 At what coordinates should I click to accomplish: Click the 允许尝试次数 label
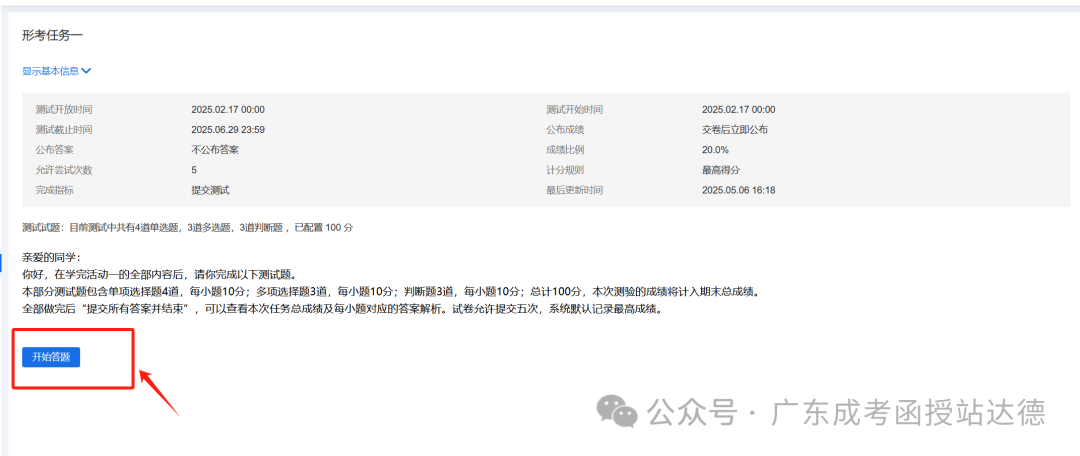(x=64, y=170)
